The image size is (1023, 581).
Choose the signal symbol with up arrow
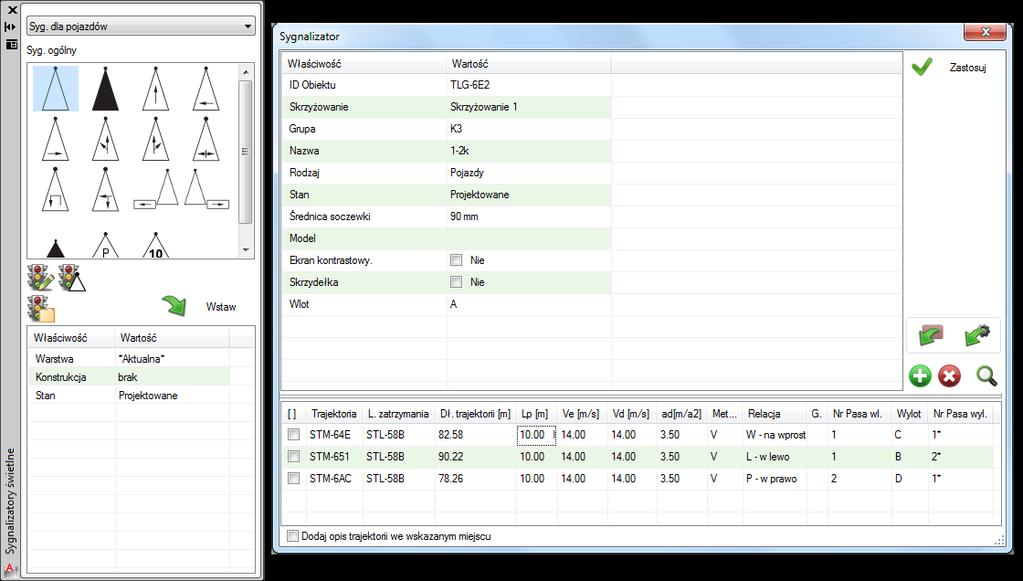(x=155, y=89)
